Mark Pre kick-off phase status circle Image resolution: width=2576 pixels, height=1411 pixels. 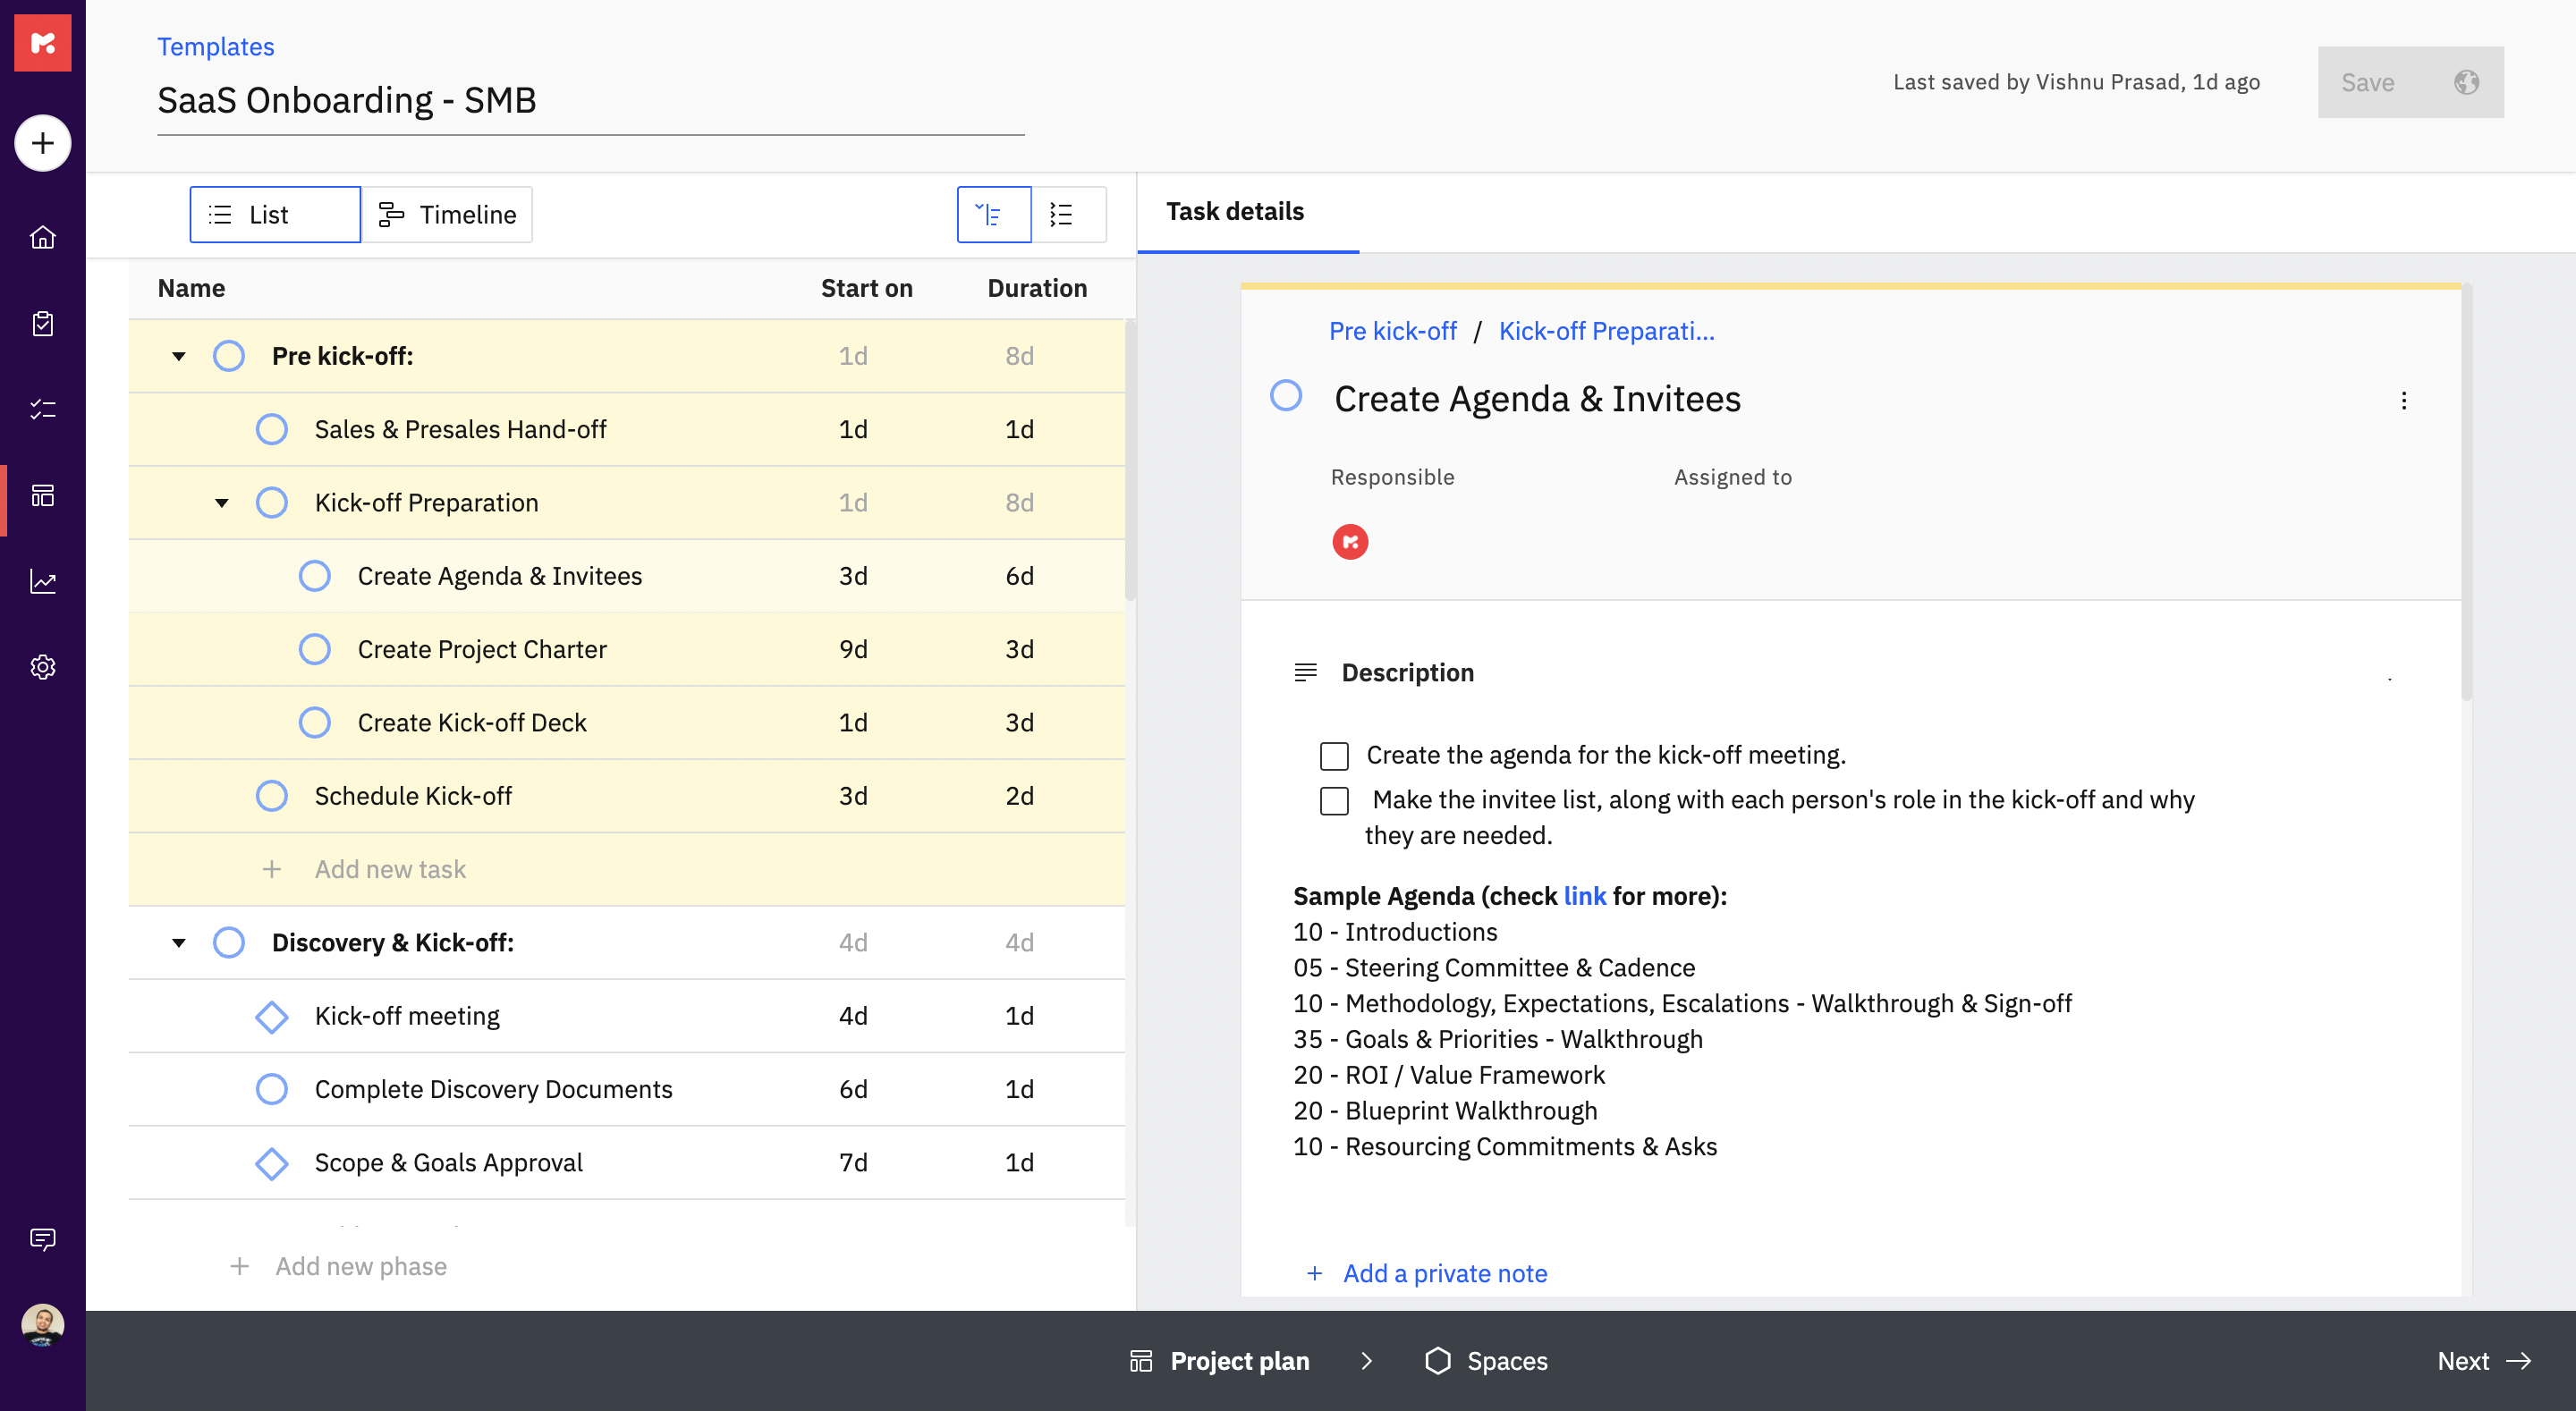point(229,356)
